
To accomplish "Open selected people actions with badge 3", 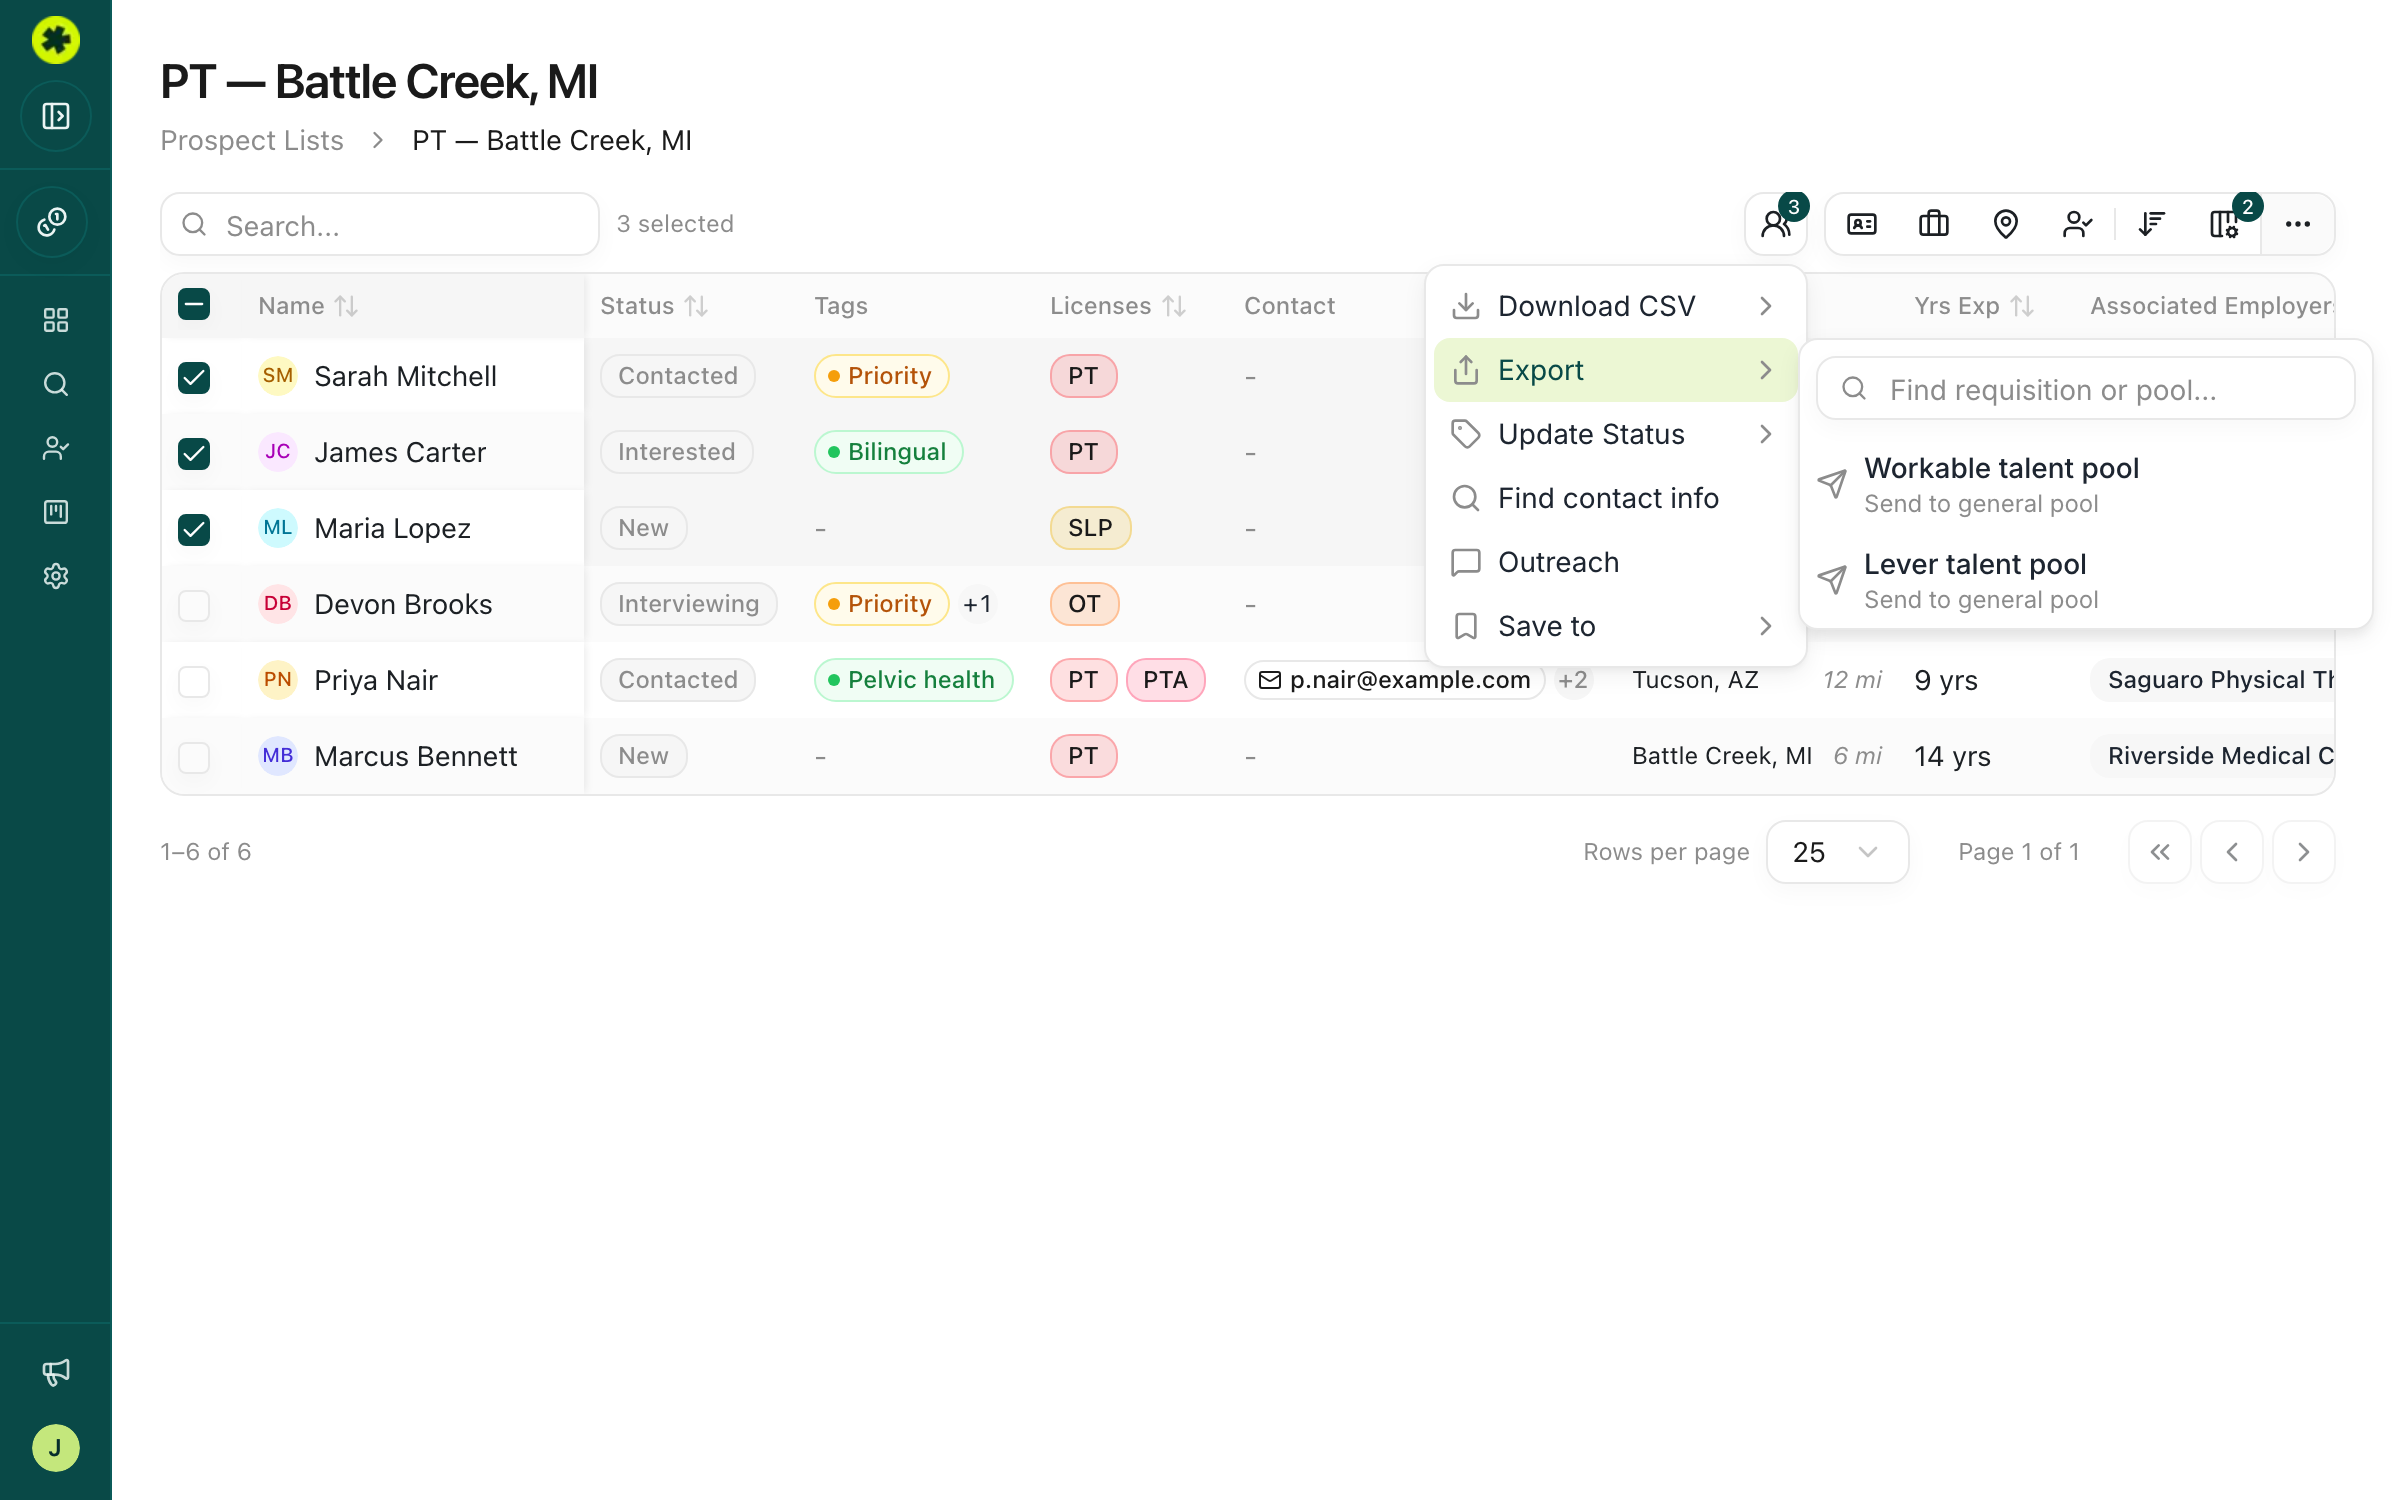I will coord(1776,224).
